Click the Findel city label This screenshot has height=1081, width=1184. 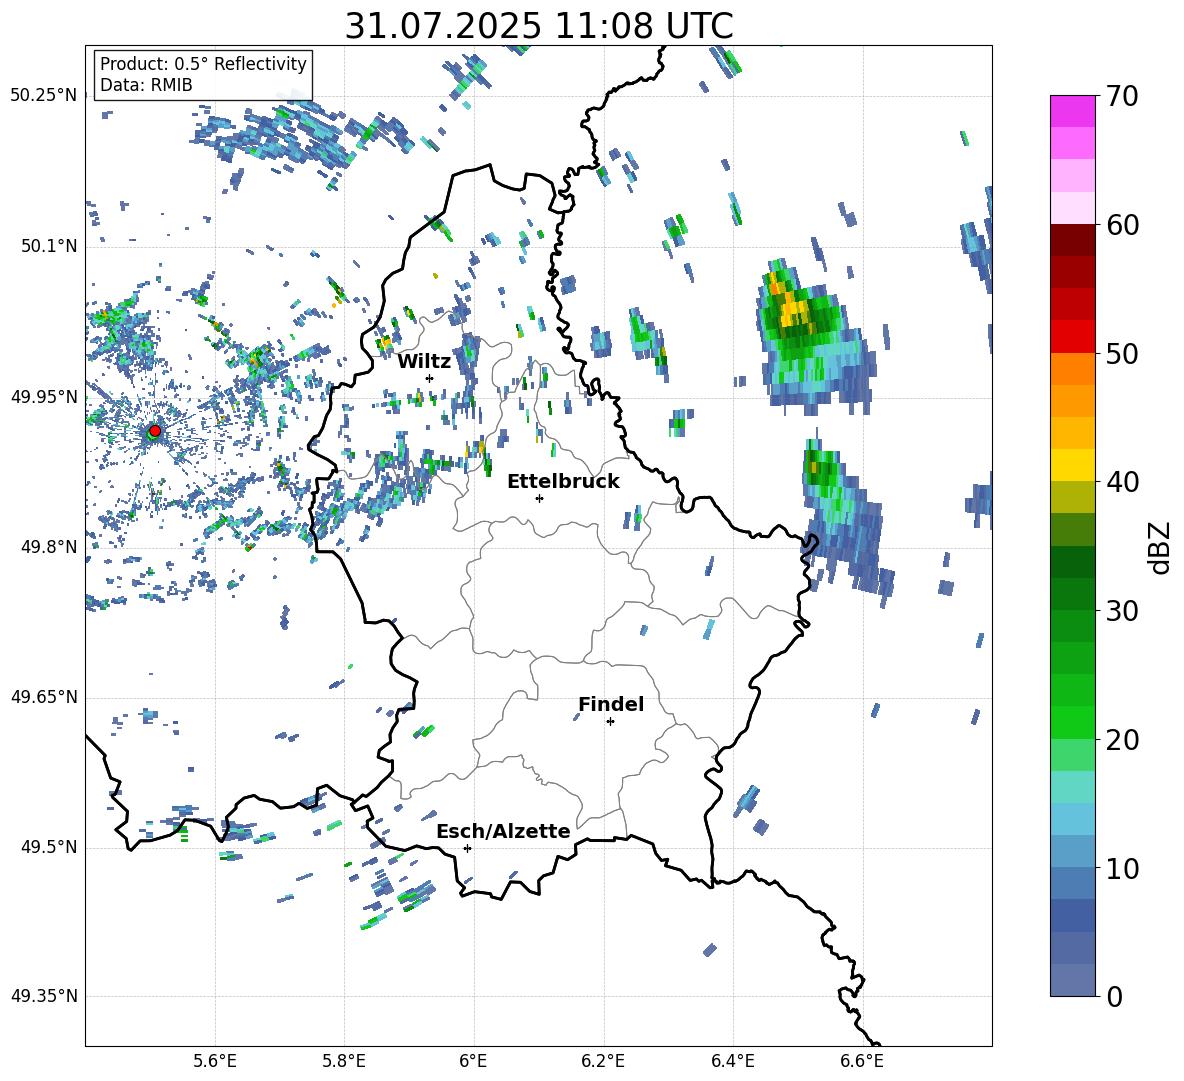611,704
